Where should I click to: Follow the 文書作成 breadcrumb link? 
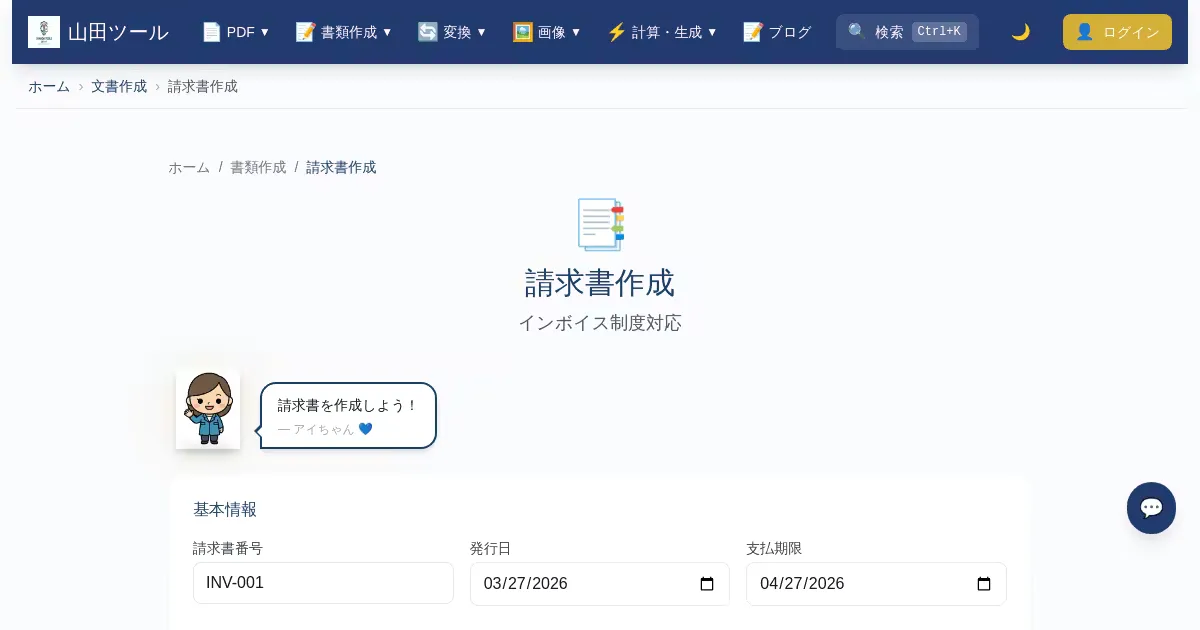119,86
